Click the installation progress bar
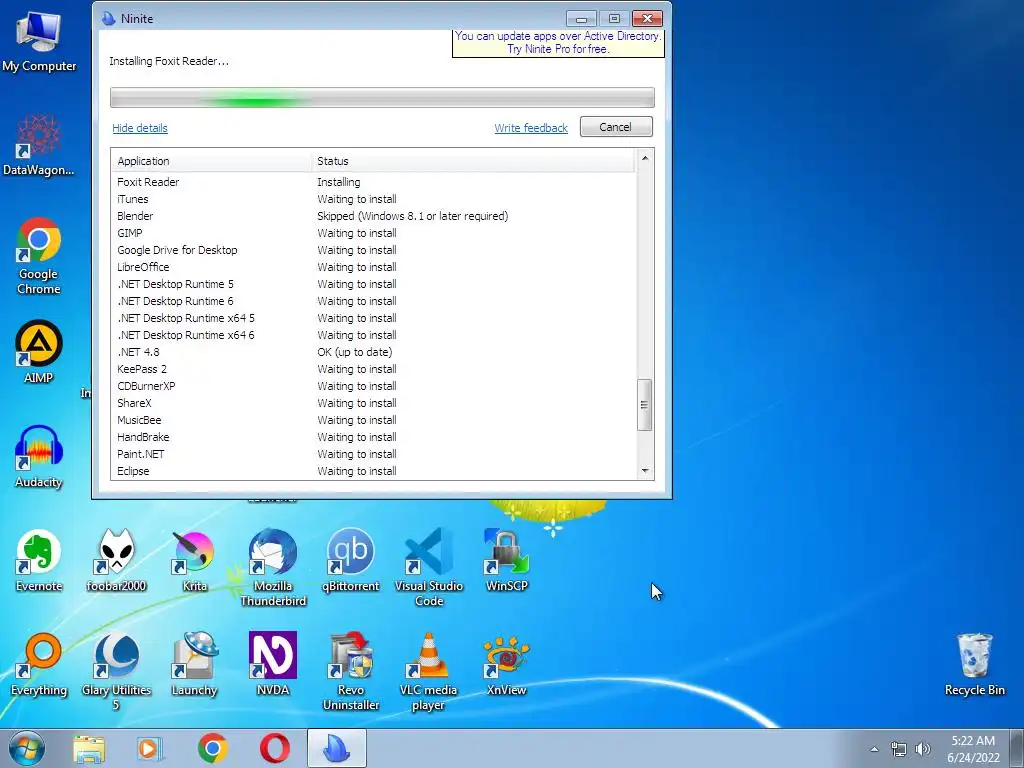This screenshot has width=1024, height=768. coord(382,97)
